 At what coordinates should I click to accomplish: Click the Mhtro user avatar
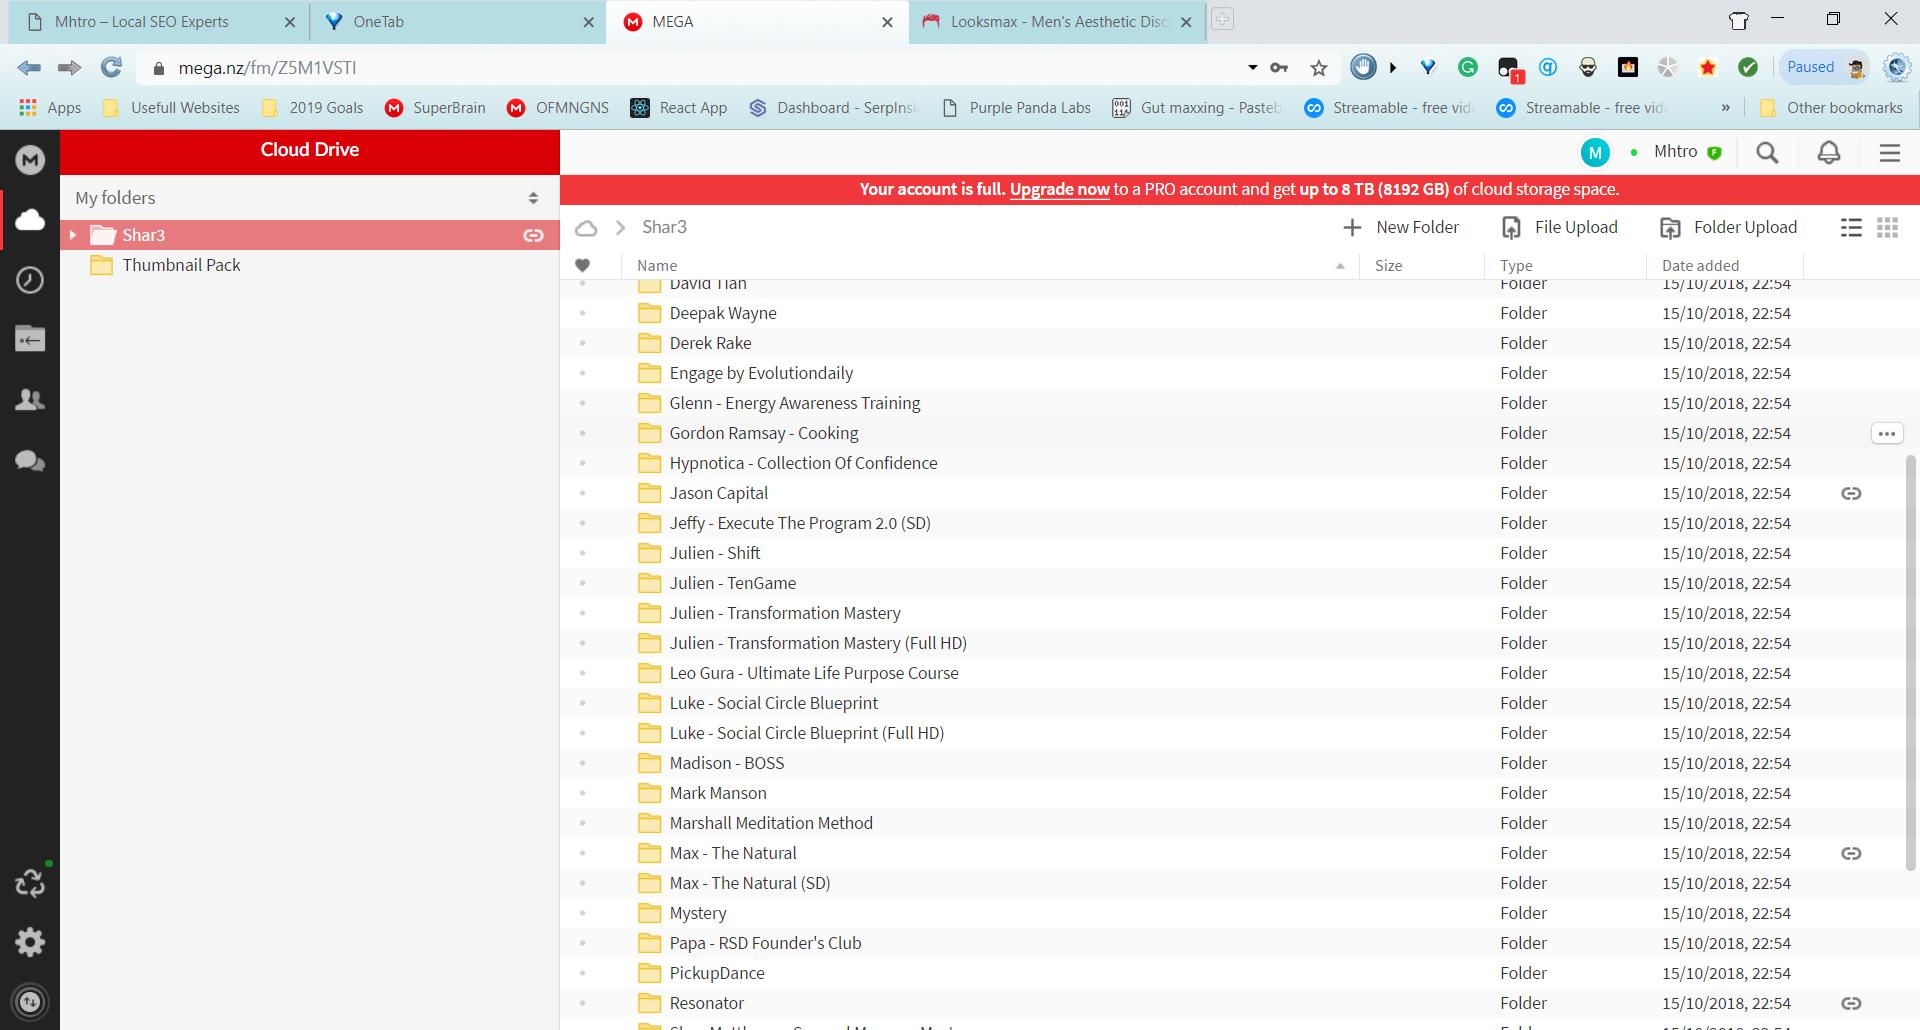point(1595,153)
